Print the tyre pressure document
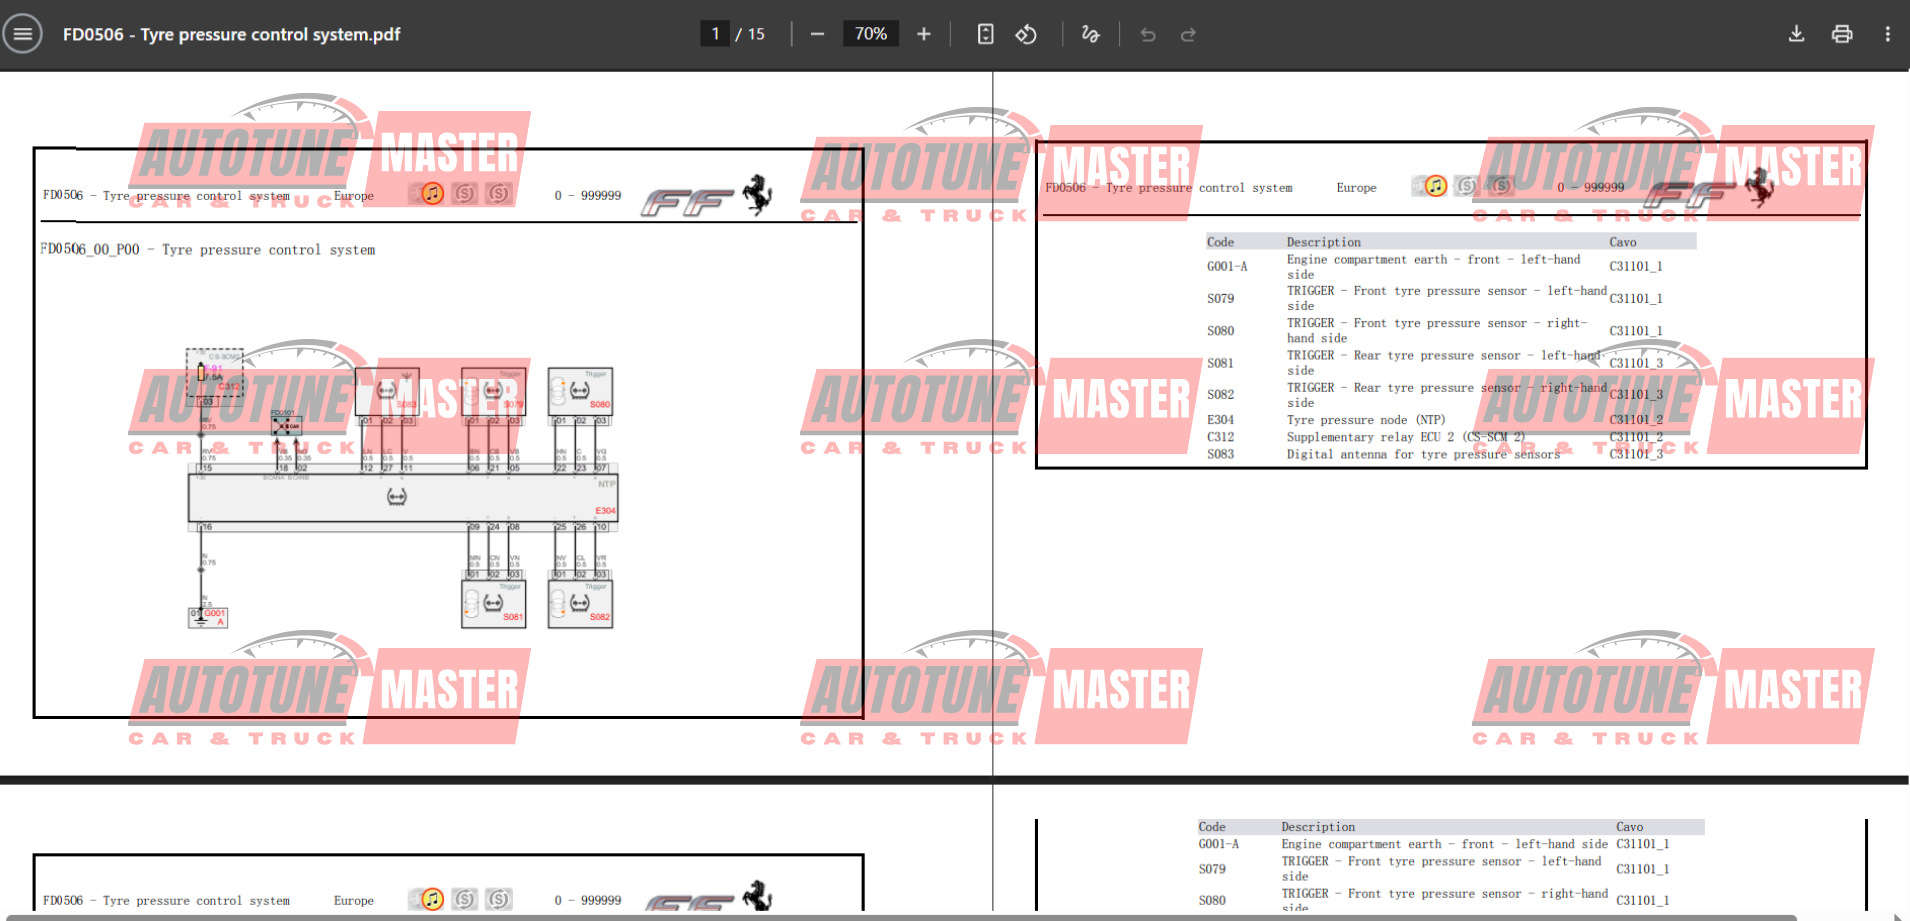 pos(1842,34)
